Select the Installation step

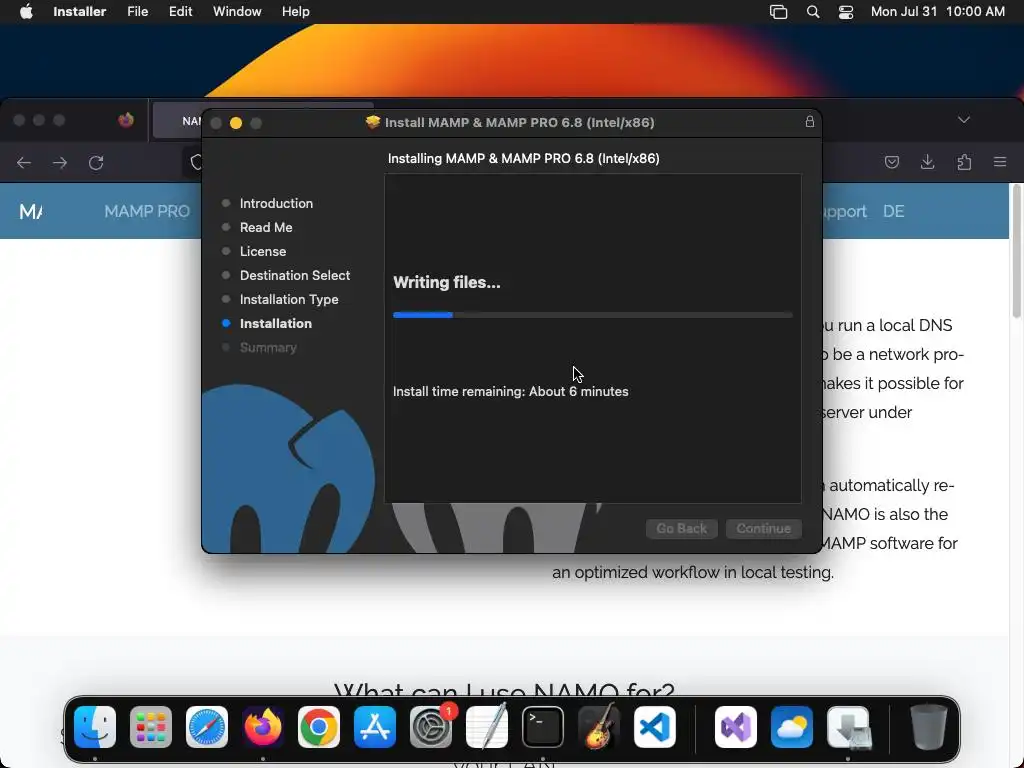pyautogui.click(x=276, y=324)
